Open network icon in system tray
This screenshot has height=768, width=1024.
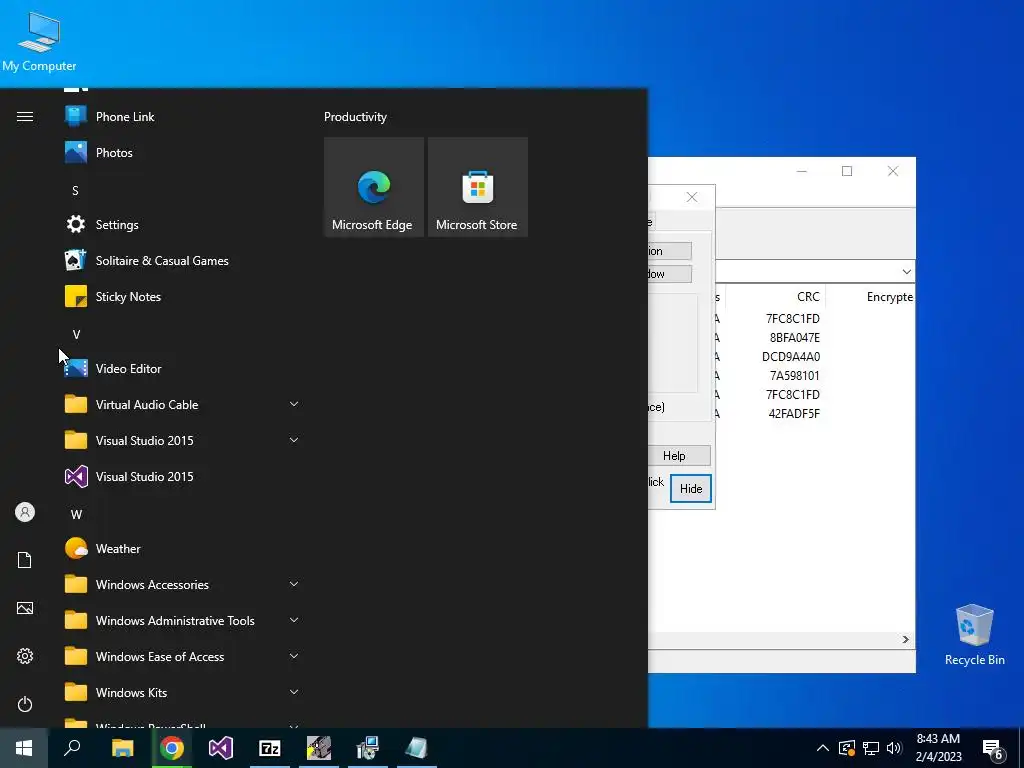click(x=871, y=748)
